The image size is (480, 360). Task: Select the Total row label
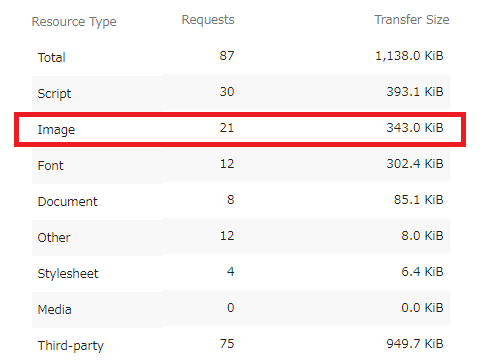point(52,57)
